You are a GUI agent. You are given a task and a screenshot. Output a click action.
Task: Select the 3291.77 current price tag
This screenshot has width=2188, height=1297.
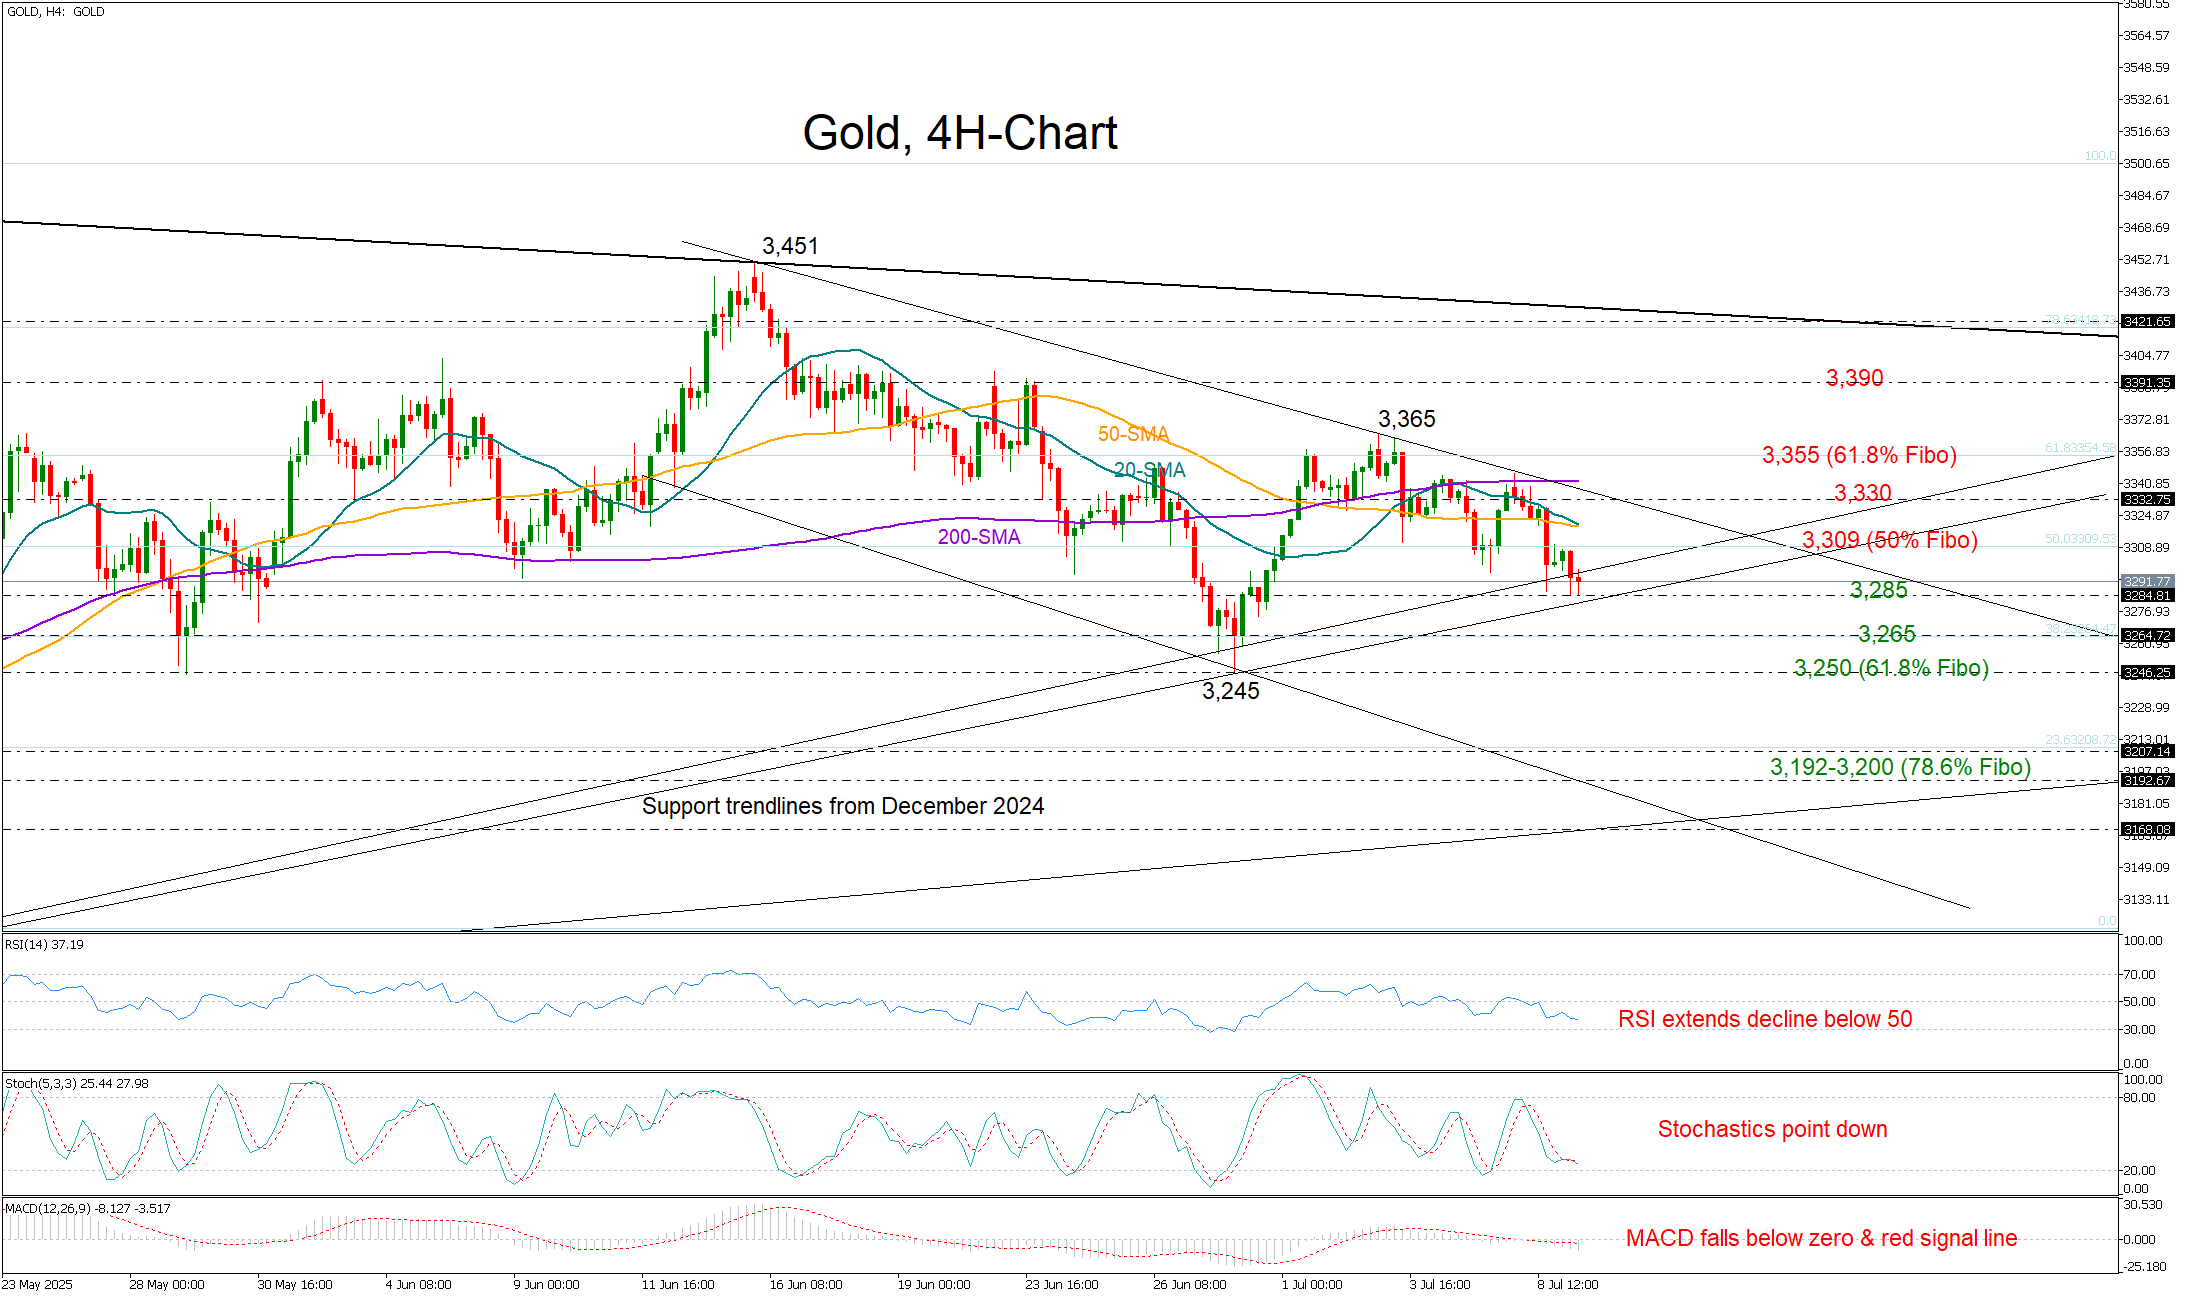click(2147, 581)
